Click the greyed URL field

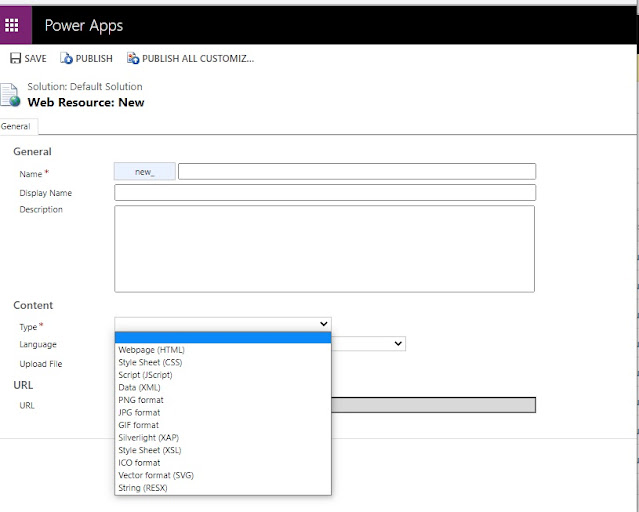coord(434,405)
